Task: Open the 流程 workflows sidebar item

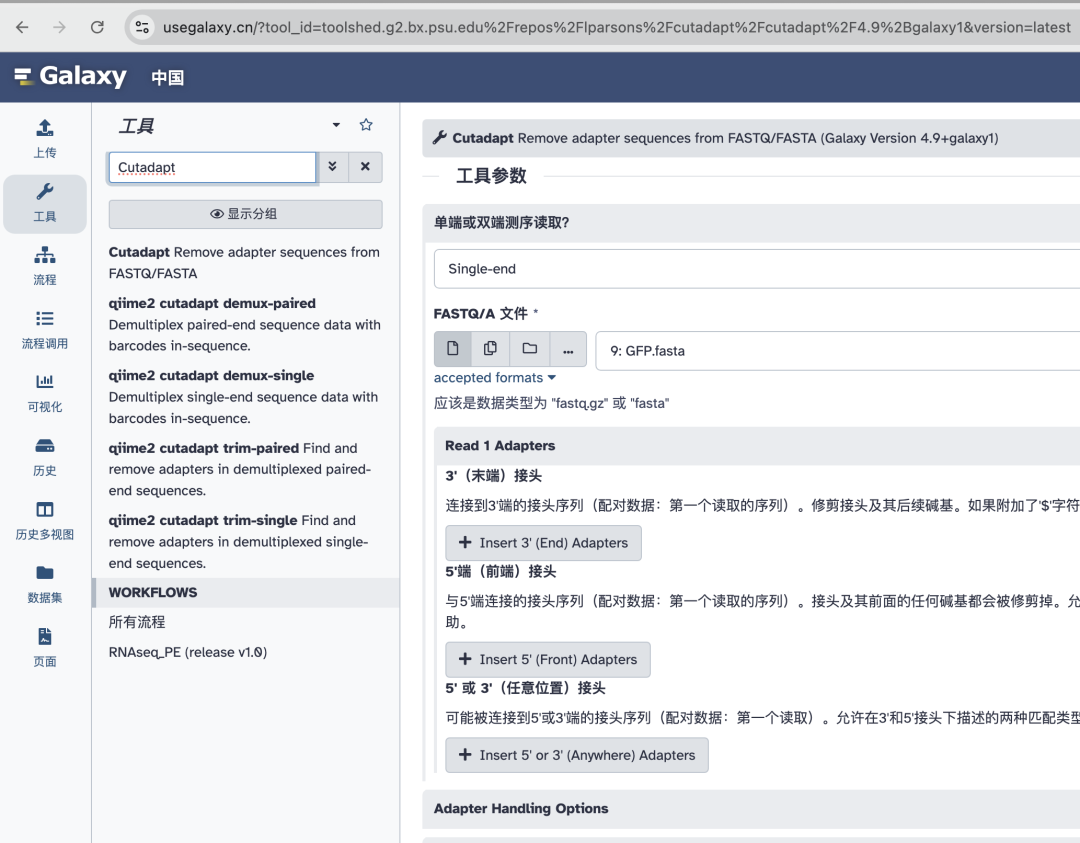Action: 45,266
